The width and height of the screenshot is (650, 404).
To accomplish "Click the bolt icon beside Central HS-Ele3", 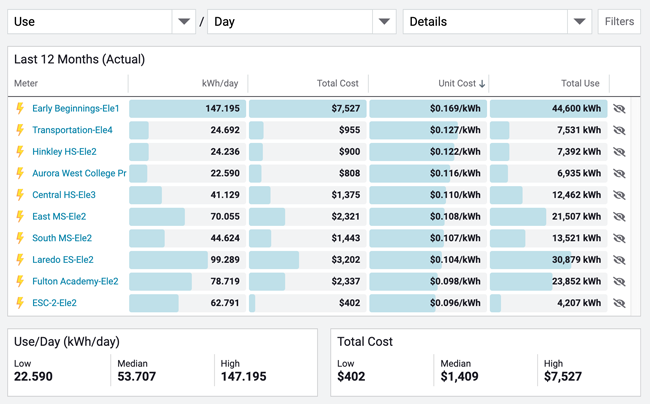I will (x=19, y=195).
